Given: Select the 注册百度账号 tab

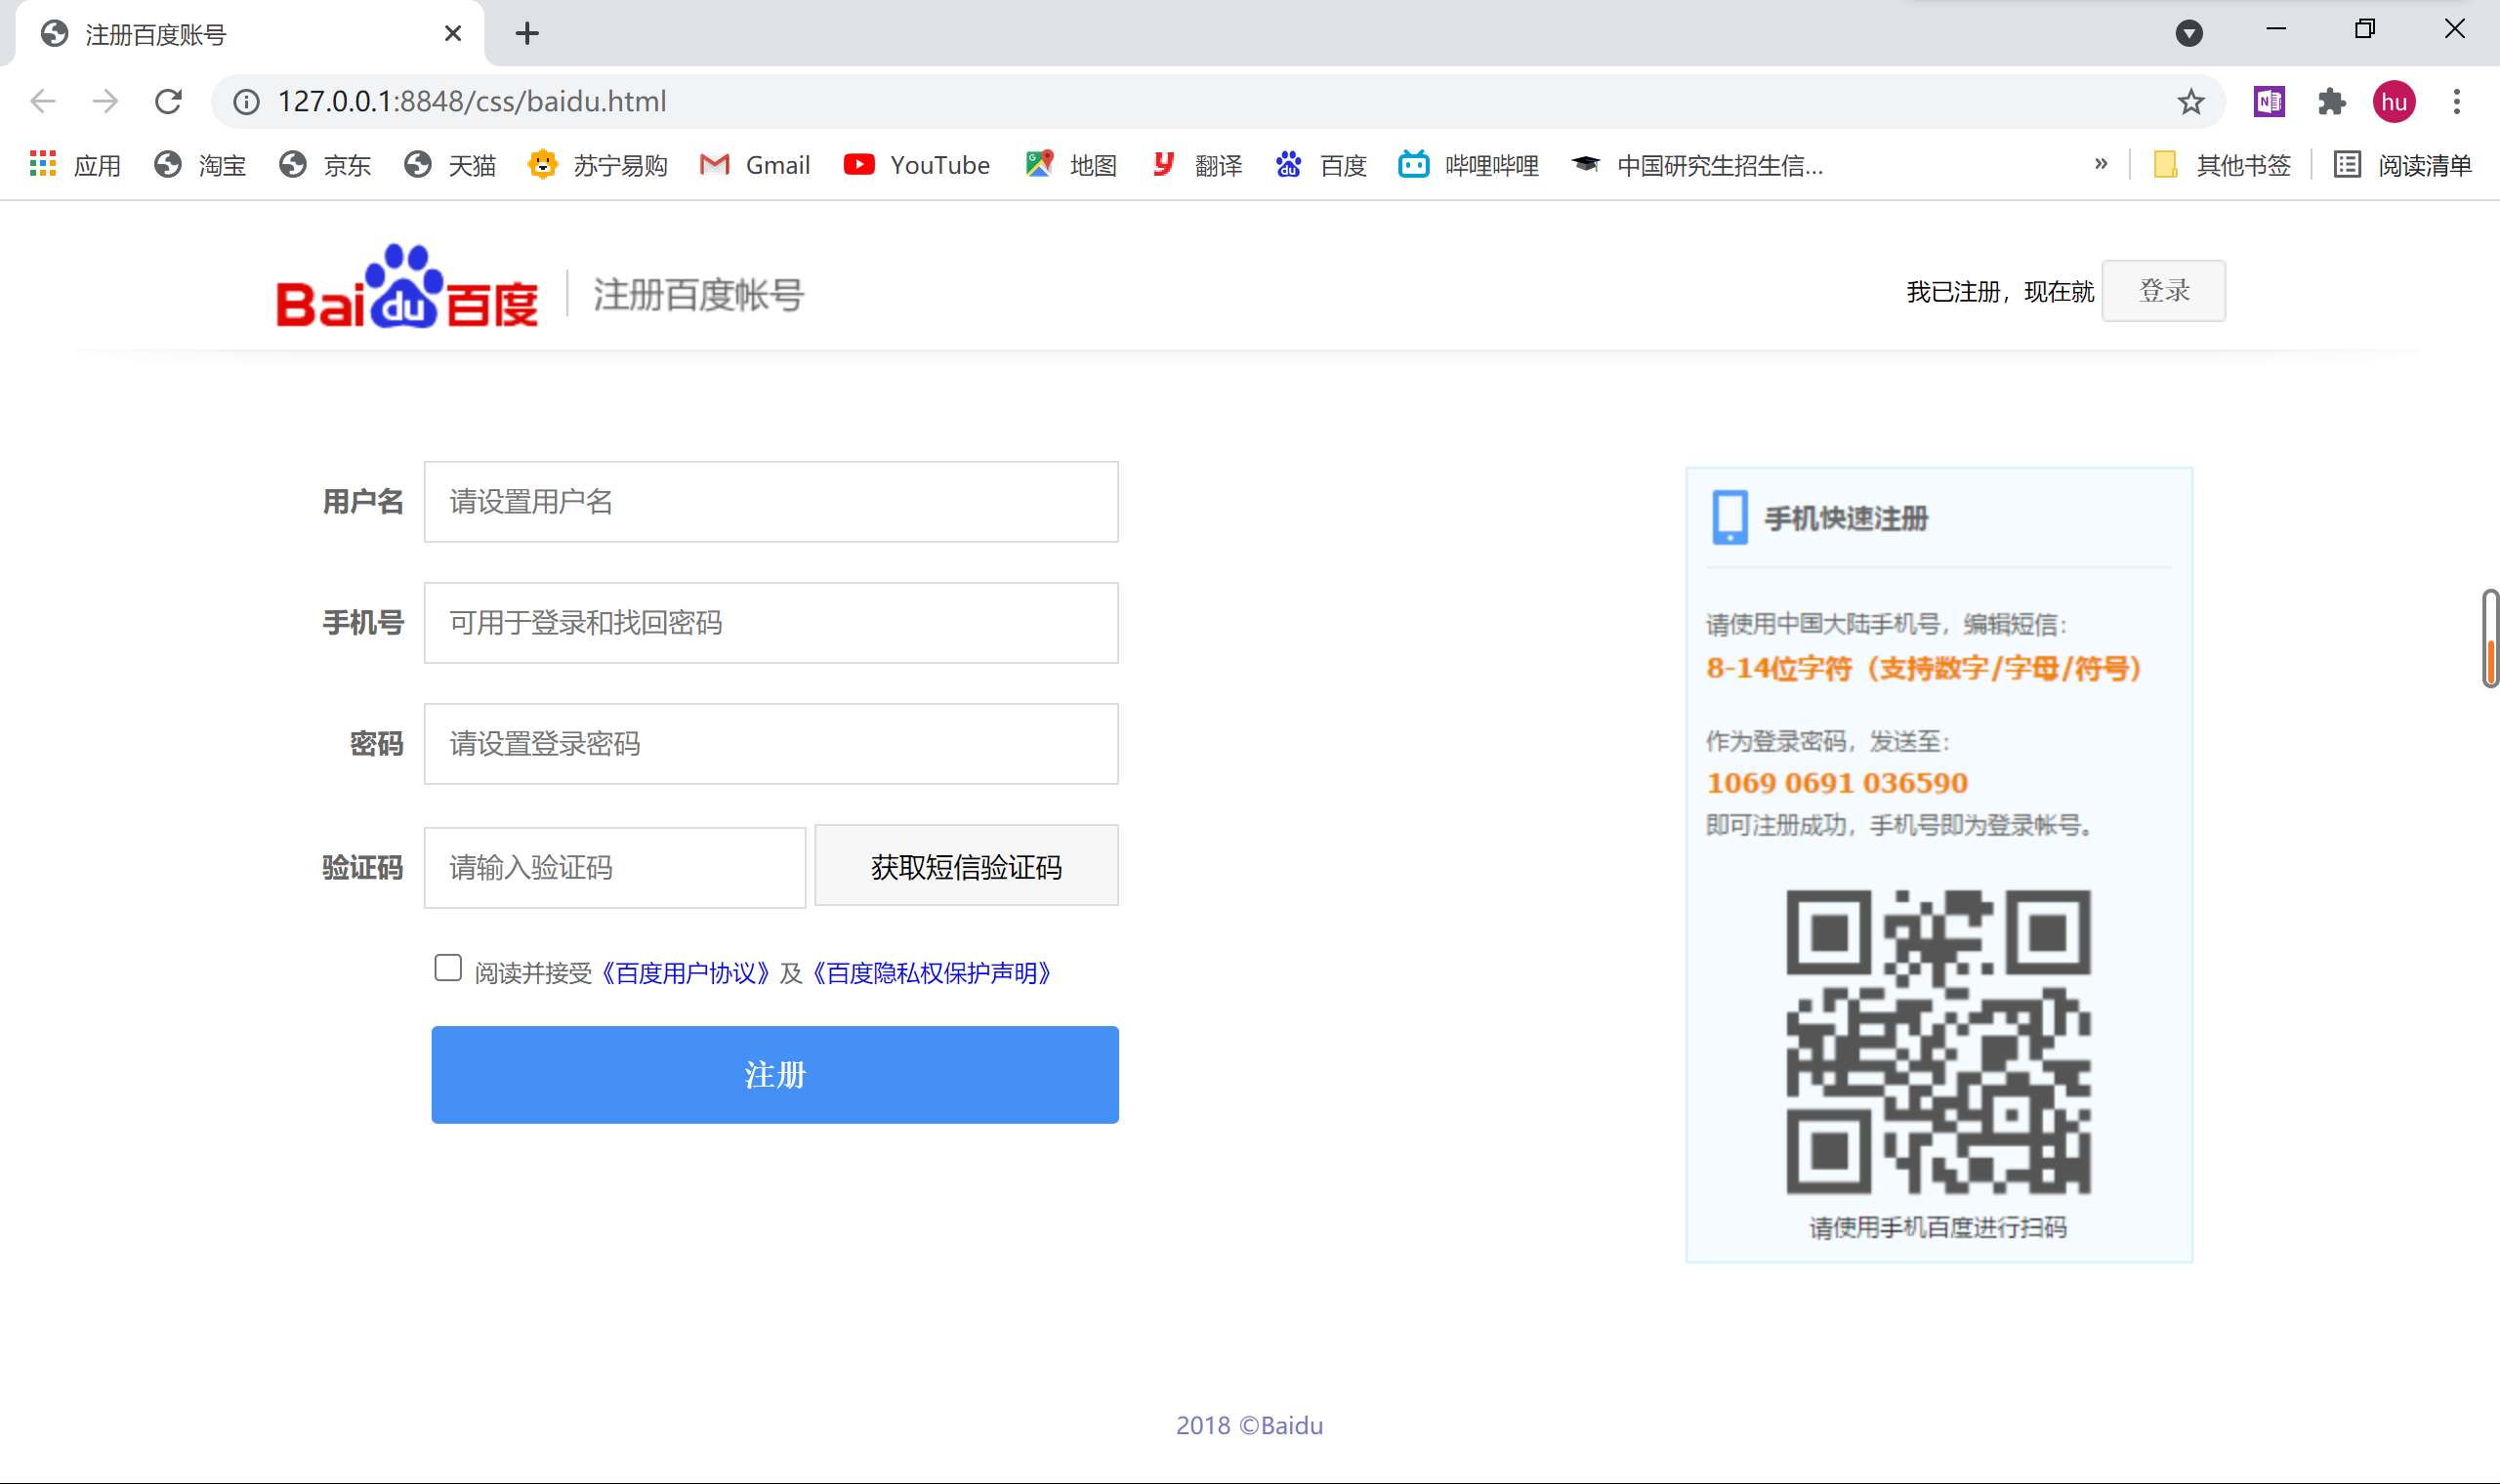Looking at the screenshot, I should coord(250,34).
